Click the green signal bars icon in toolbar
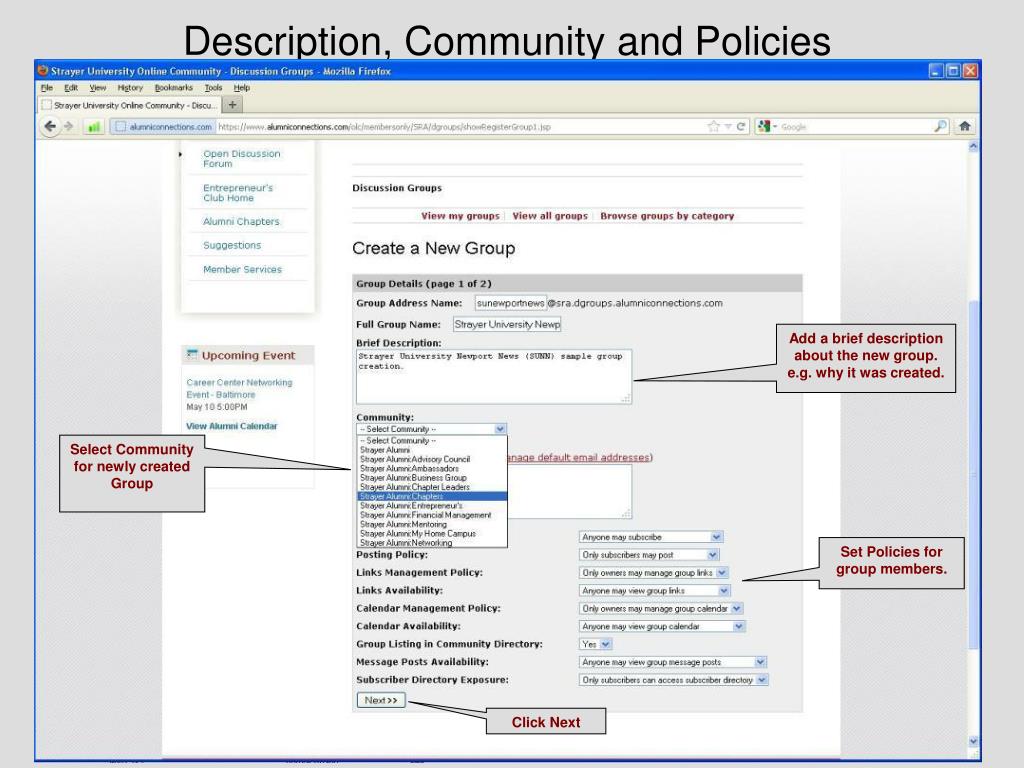 tap(94, 127)
